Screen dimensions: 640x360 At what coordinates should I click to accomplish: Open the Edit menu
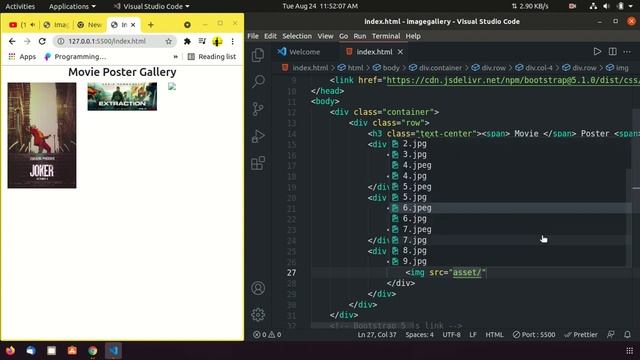click(270, 36)
